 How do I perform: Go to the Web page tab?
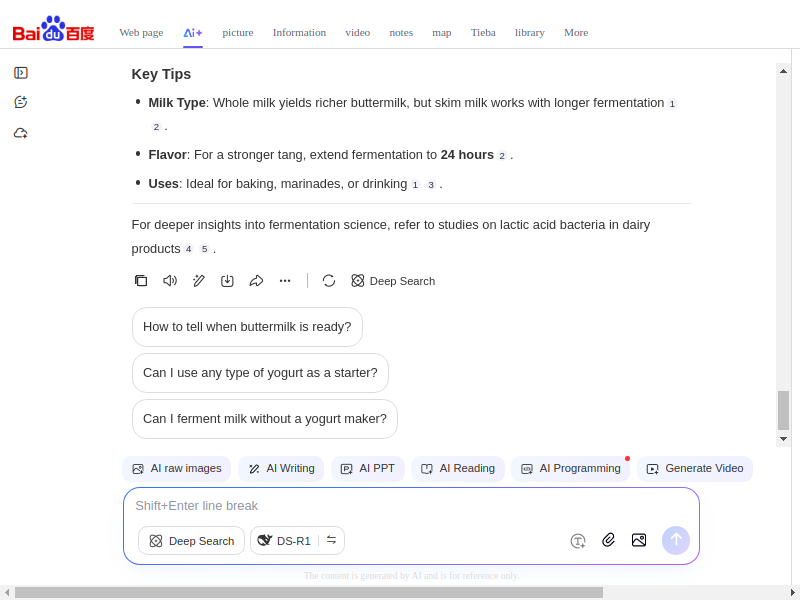point(141,32)
